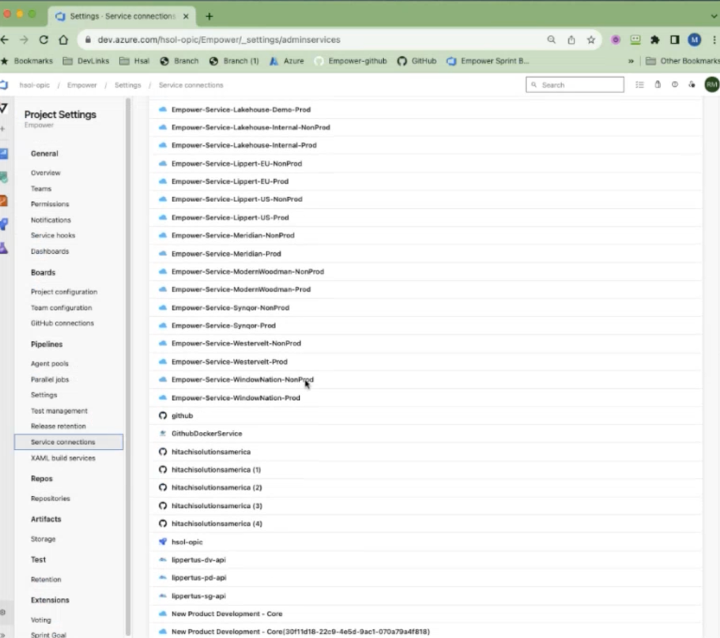Viewport: 720px width, 638px height.
Task: Open the DevLinks bookmarks folder
Action: tap(86, 61)
